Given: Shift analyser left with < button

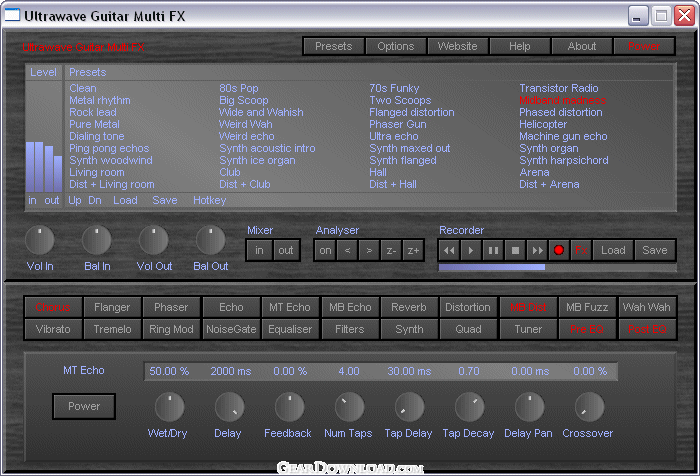Looking at the screenshot, I should (x=347, y=251).
